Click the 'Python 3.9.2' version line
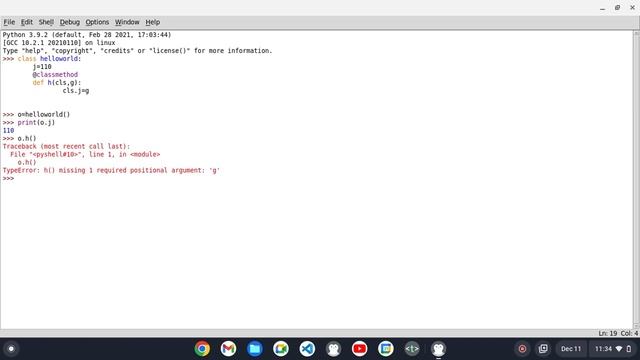Viewport: 640px width, 360px height. 87,35
